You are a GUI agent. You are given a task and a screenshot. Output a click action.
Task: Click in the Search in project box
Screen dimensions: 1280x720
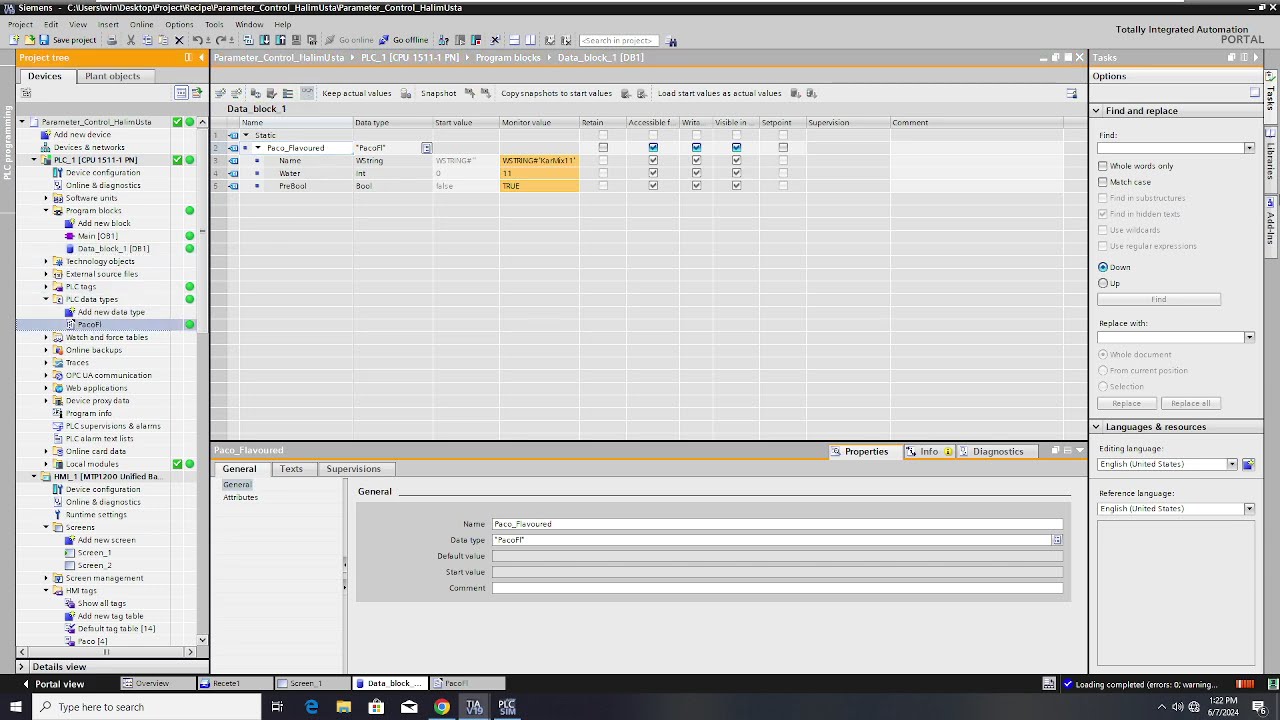coord(620,41)
